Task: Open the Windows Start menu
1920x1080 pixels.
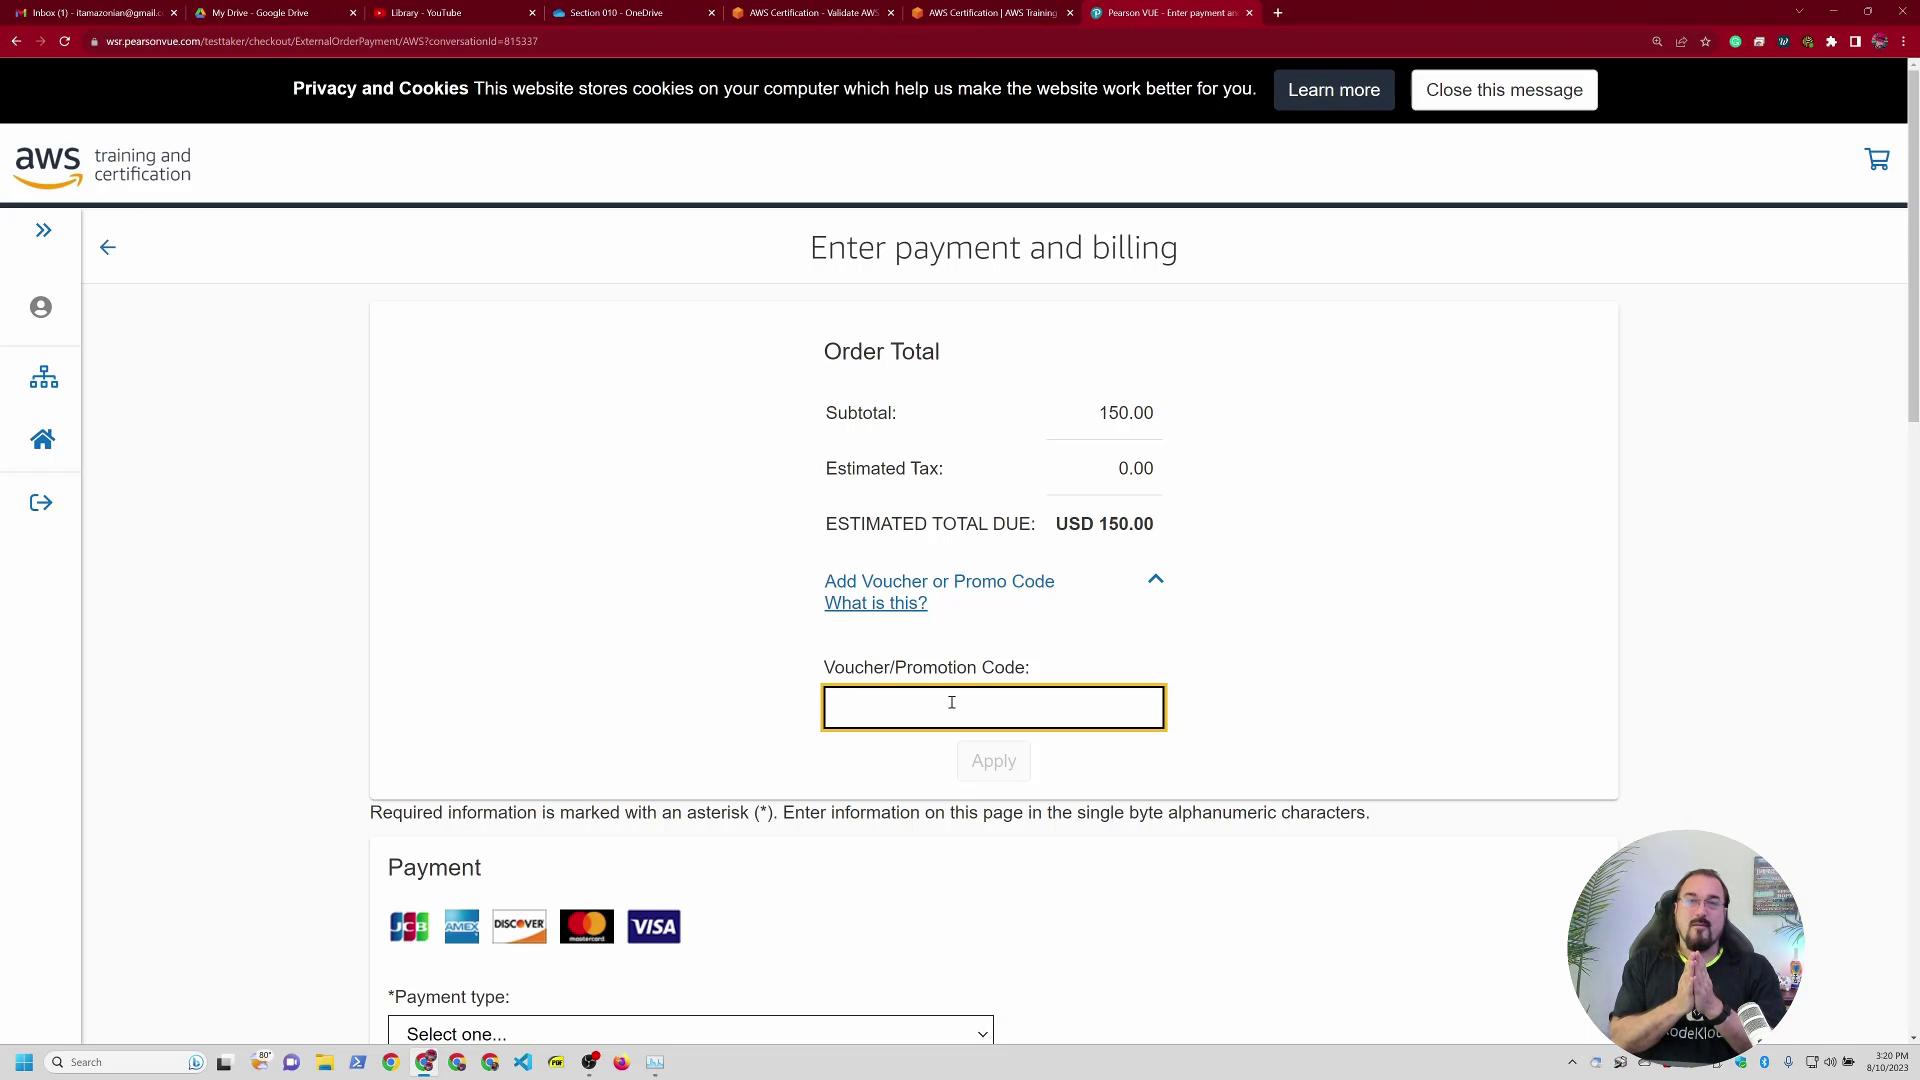Action: click(x=24, y=1062)
